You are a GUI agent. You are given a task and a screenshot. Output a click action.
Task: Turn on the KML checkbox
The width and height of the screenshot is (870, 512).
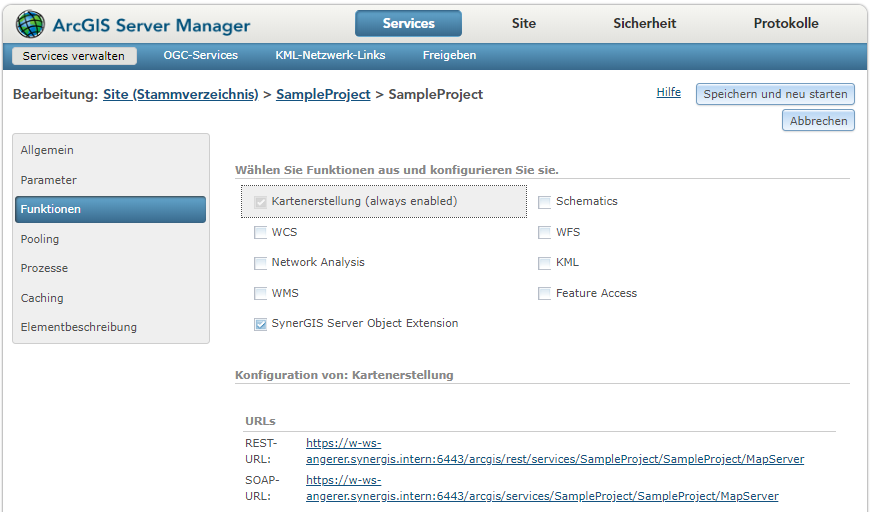pyautogui.click(x=545, y=263)
